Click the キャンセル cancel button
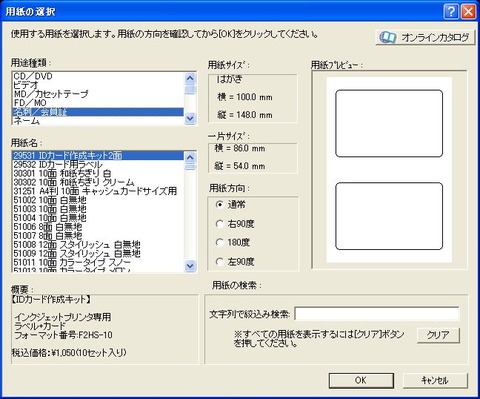The width and height of the screenshot is (480, 399). [x=435, y=380]
